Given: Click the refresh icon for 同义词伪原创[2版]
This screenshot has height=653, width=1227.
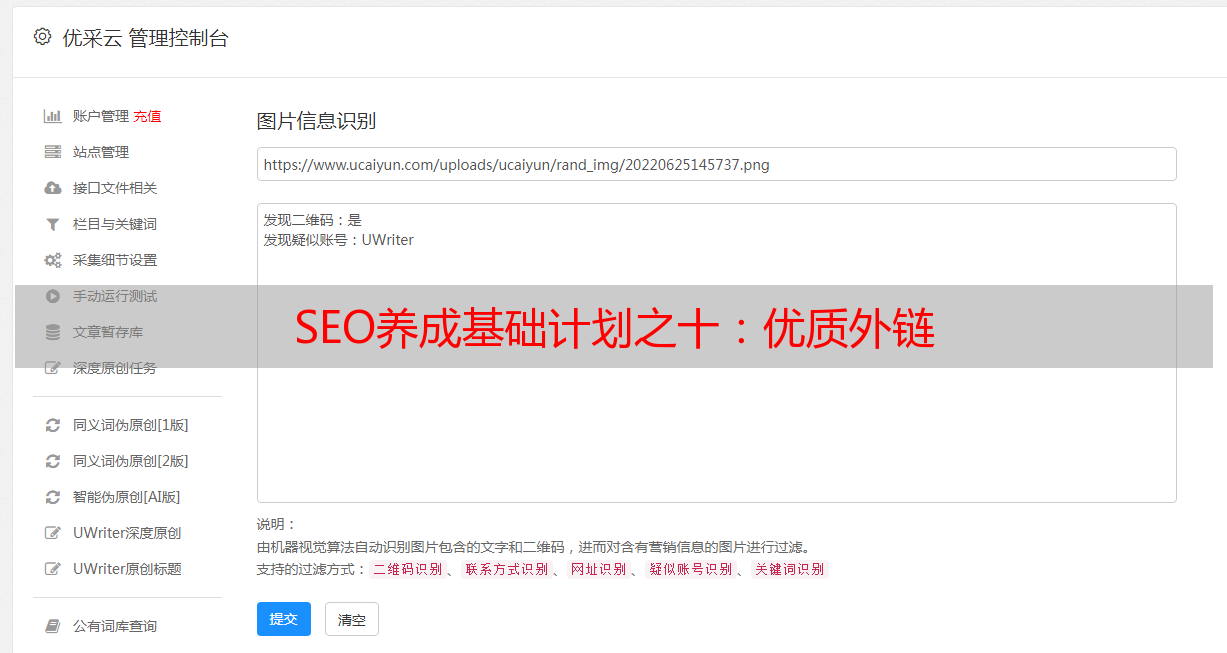Looking at the screenshot, I should coord(53,461).
